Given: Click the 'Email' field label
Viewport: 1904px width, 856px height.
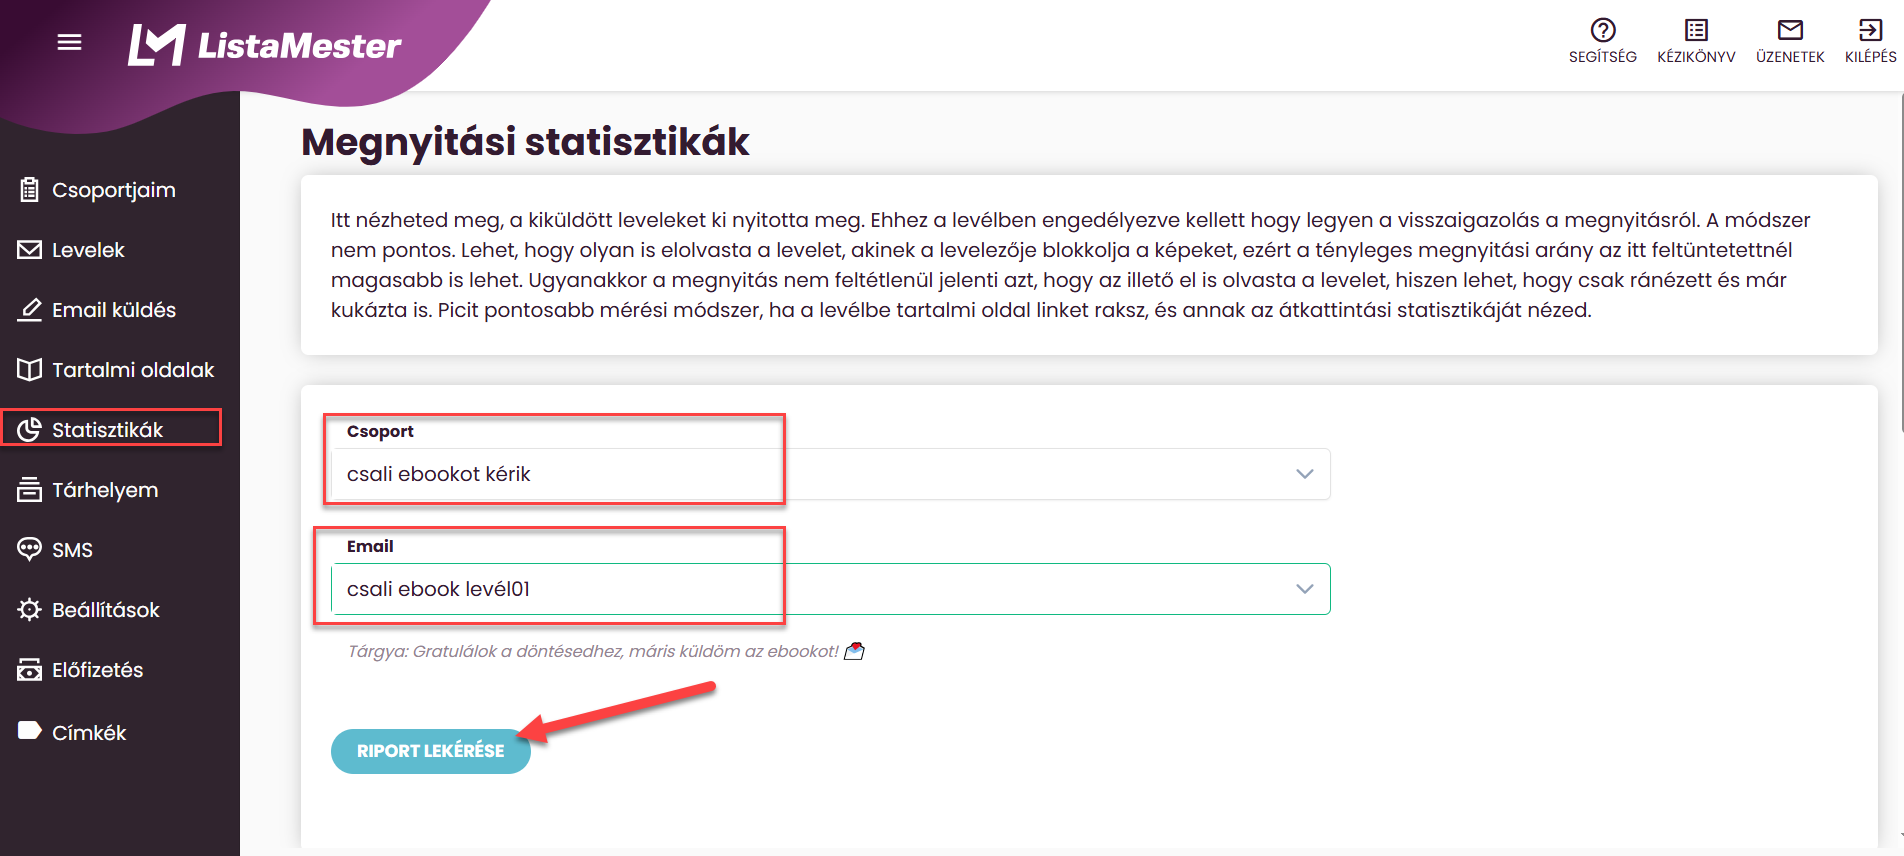Looking at the screenshot, I should [x=370, y=546].
